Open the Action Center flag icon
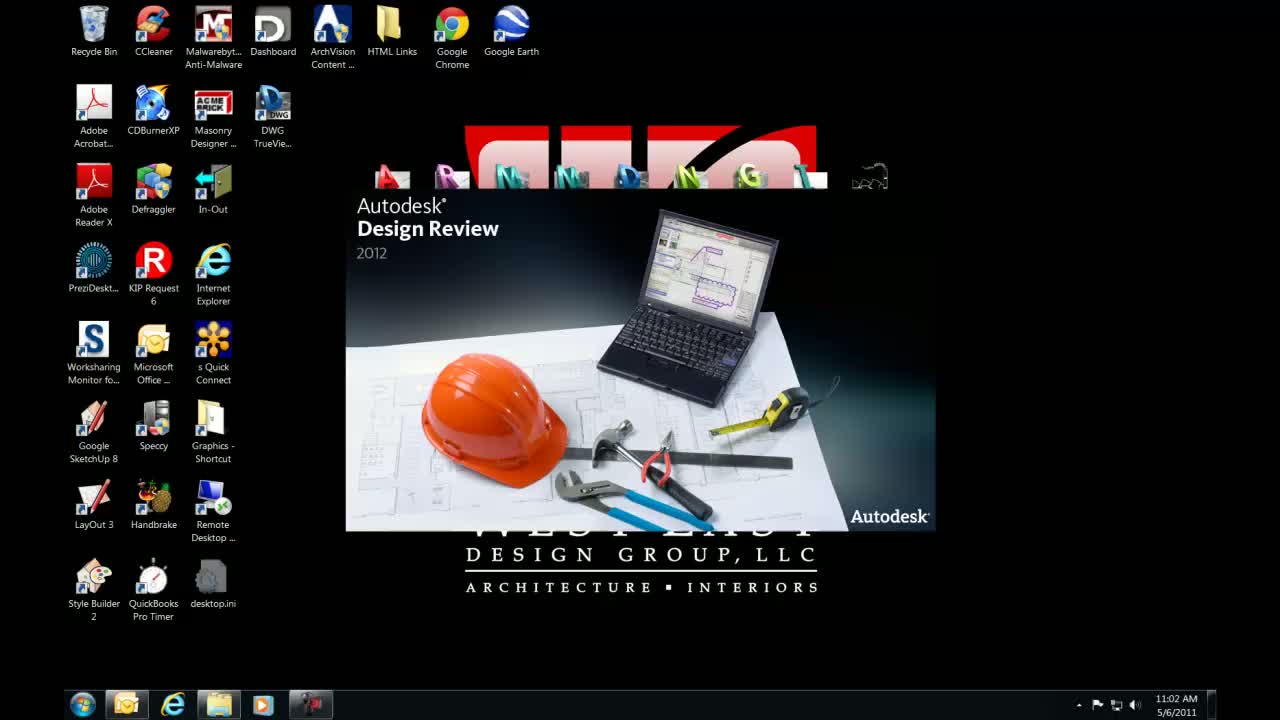The width and height of the screenshot is (1280, 720). pyautogui.click(x=1097, y=705)
